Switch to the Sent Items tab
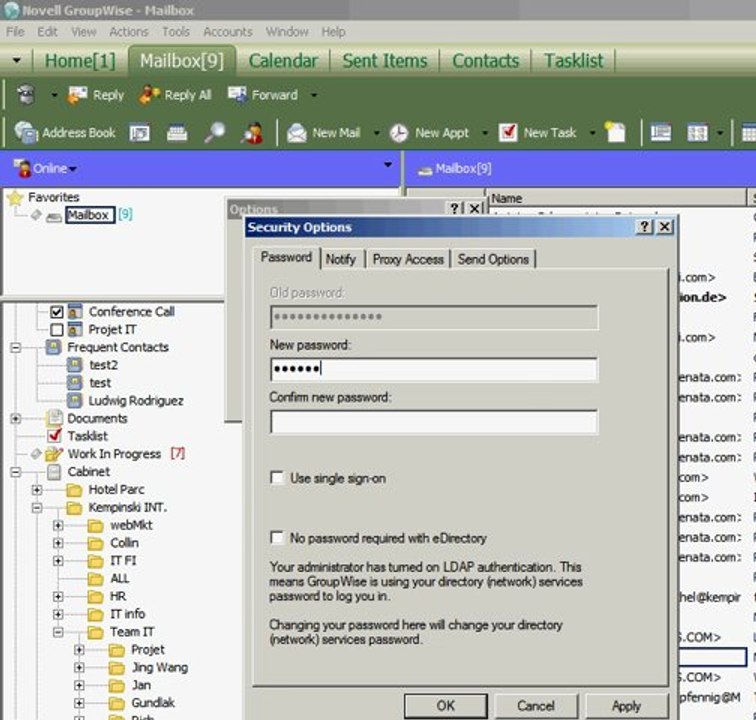 tap(385, 61)
